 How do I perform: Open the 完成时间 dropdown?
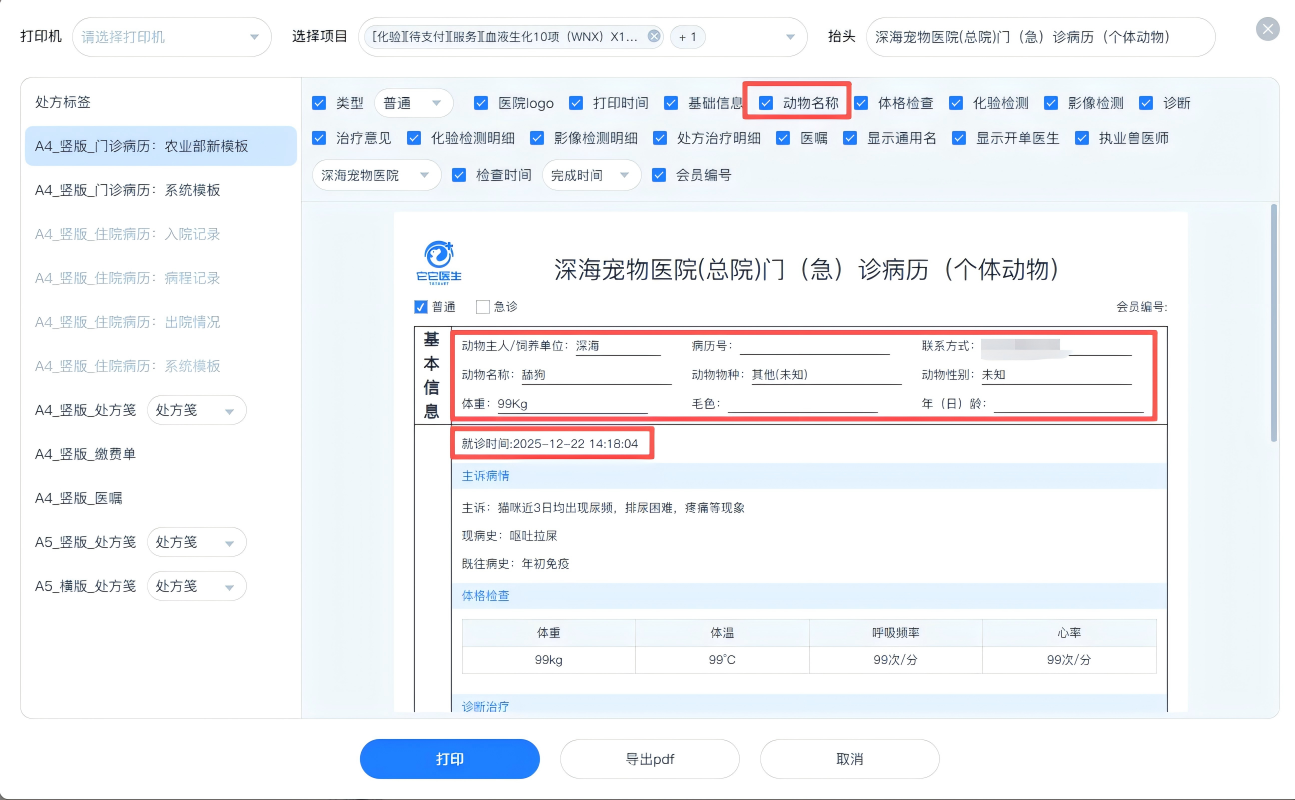pyautogui.click(x=591, y=175)
